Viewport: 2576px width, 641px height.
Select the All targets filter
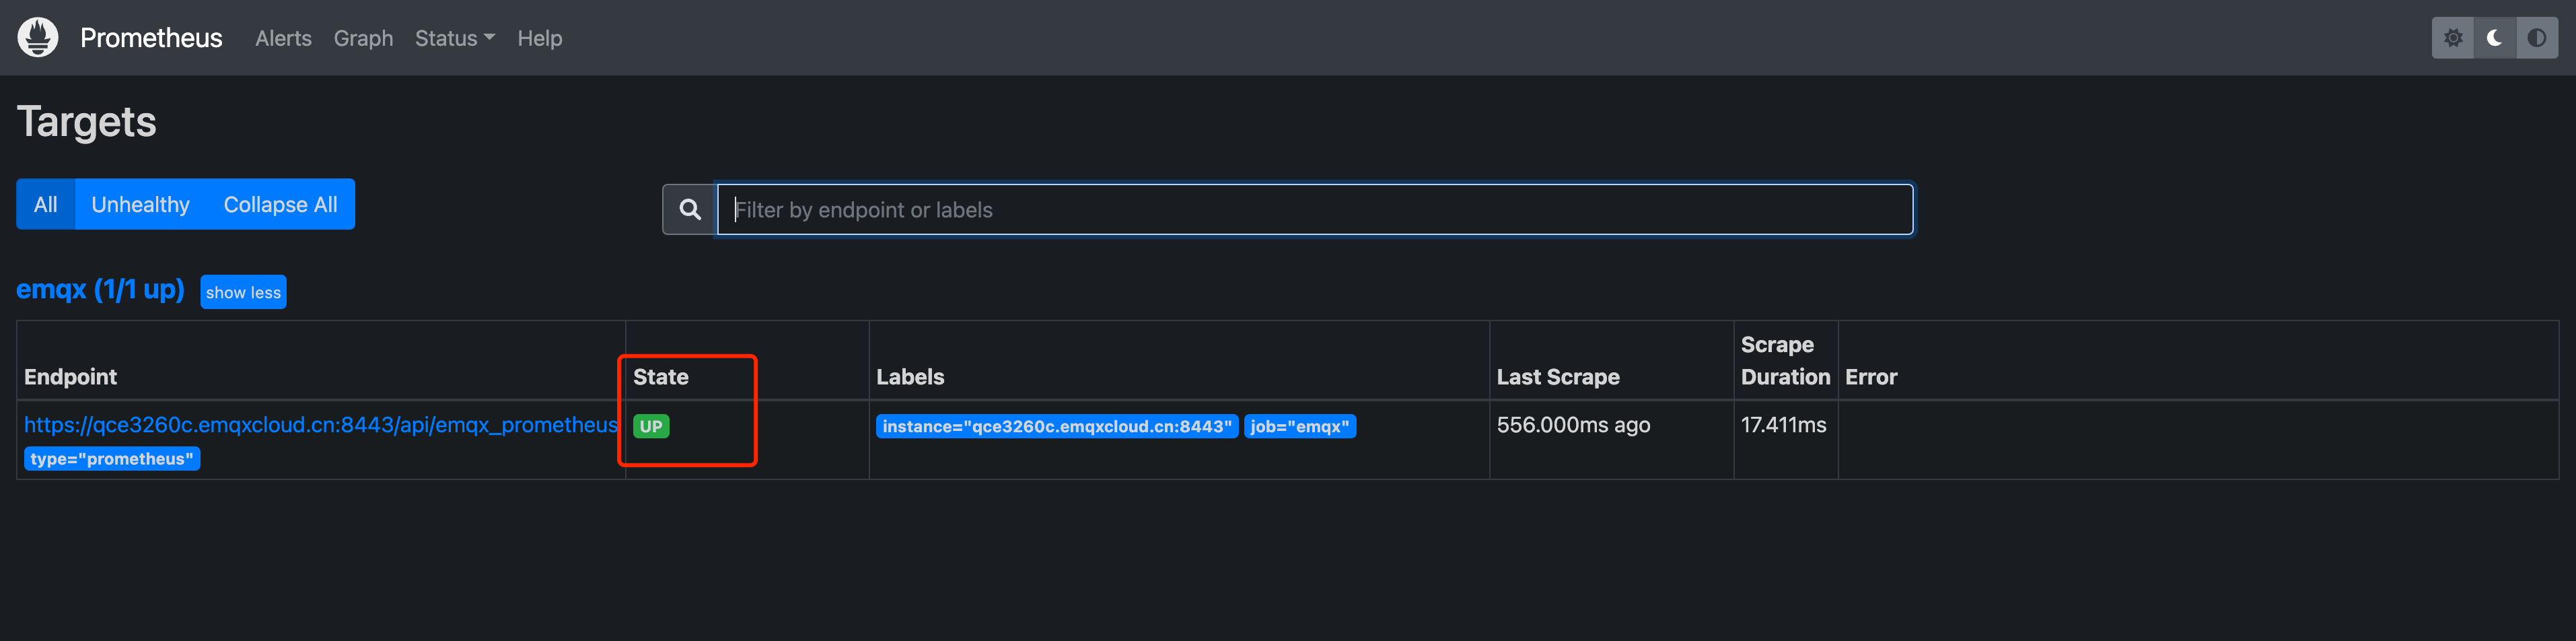tap(45, 204)
